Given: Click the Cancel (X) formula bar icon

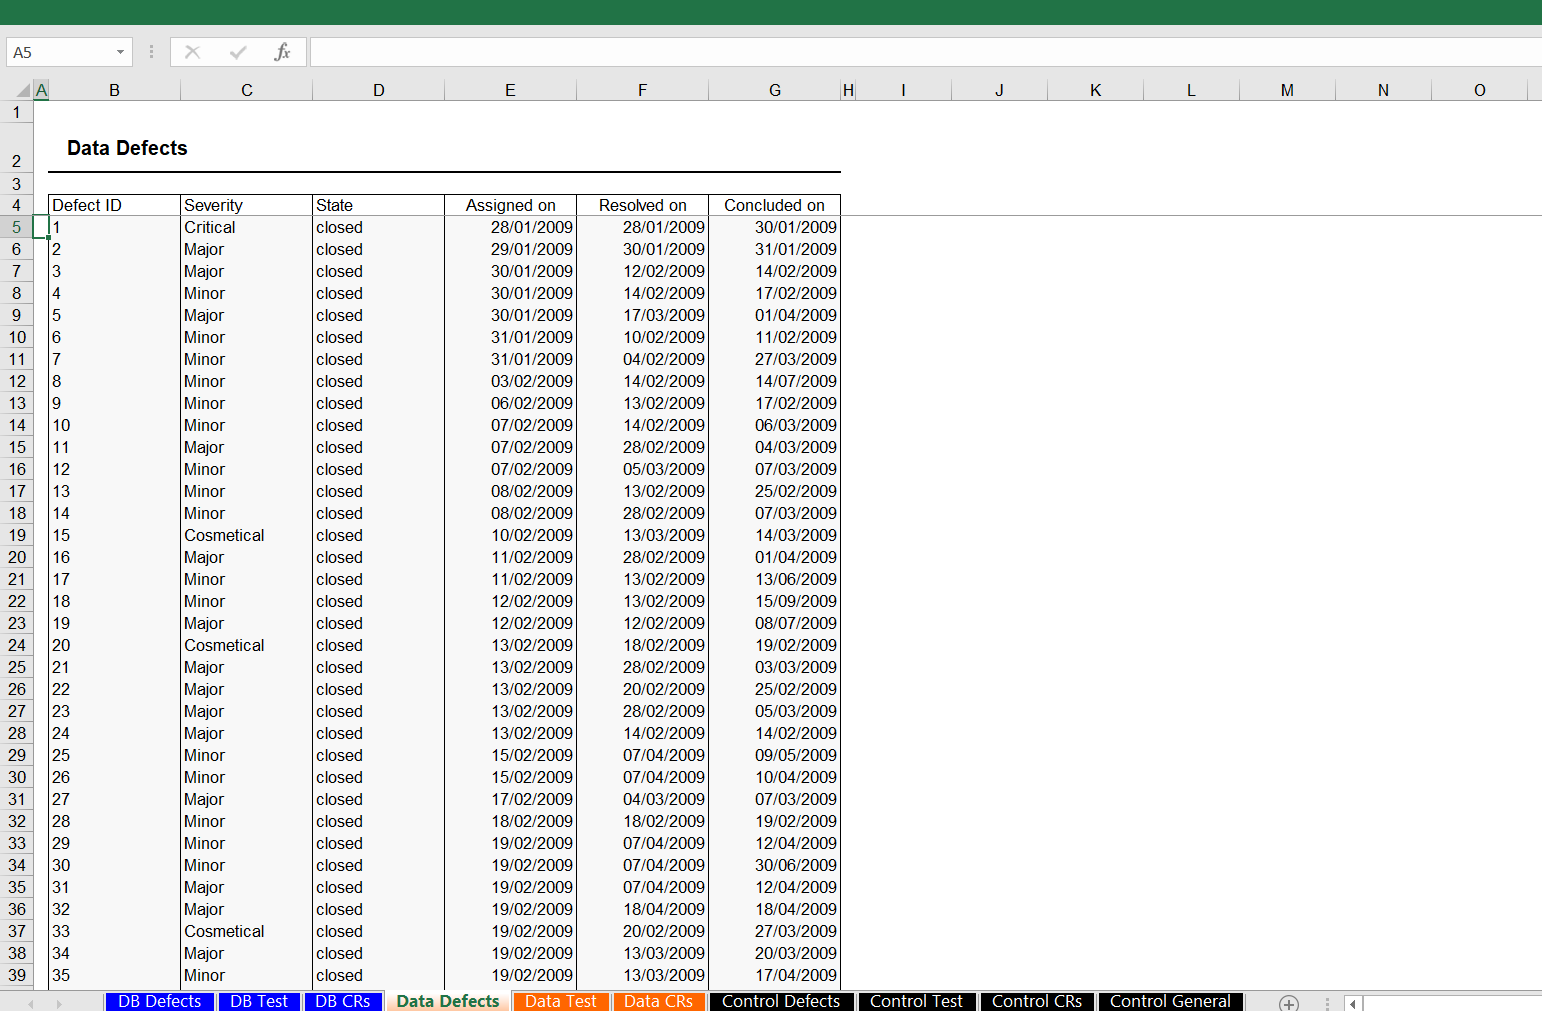Looking at the screenshot, I should [192, 52].
